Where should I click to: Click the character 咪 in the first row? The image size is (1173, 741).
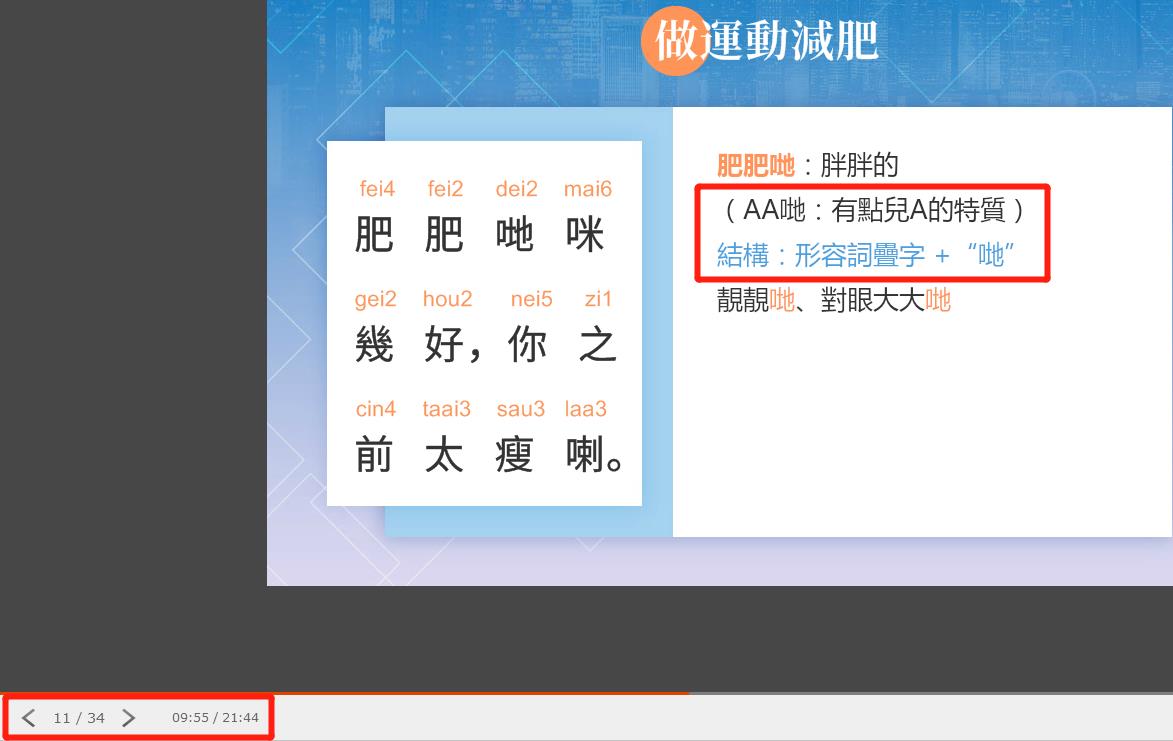[585, 236]
